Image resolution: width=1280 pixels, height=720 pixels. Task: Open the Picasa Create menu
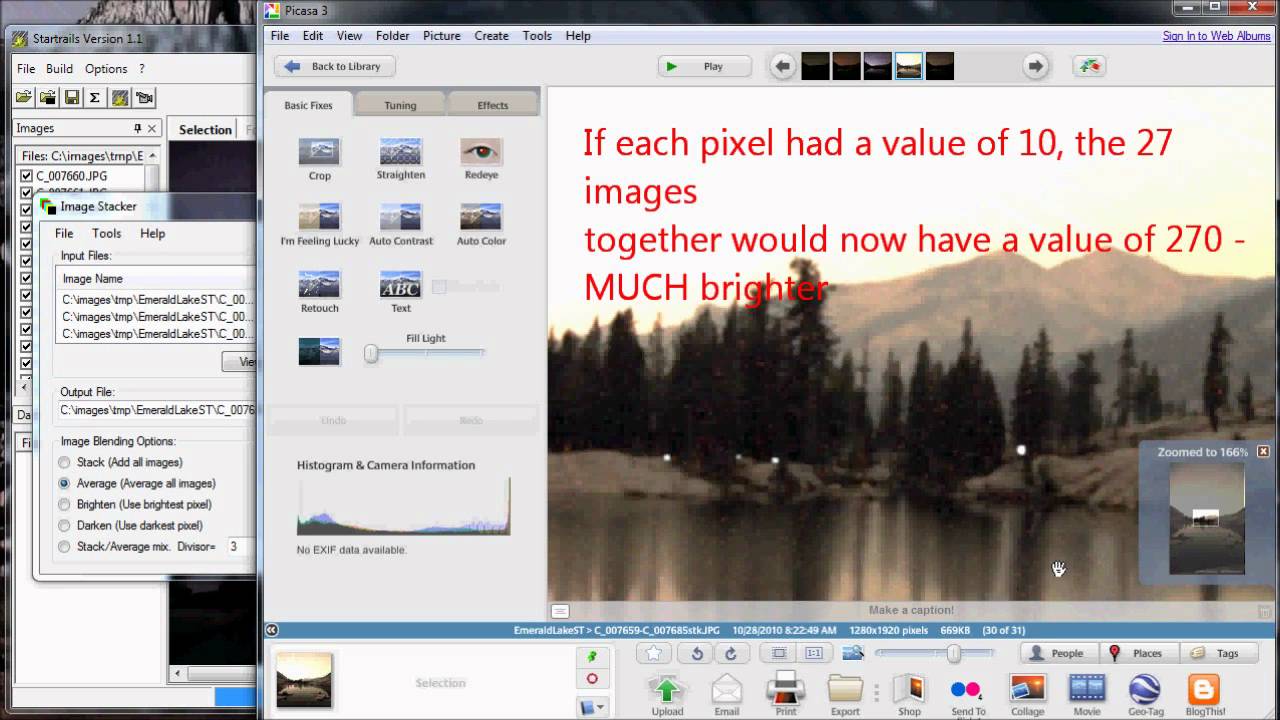(491, 35)
